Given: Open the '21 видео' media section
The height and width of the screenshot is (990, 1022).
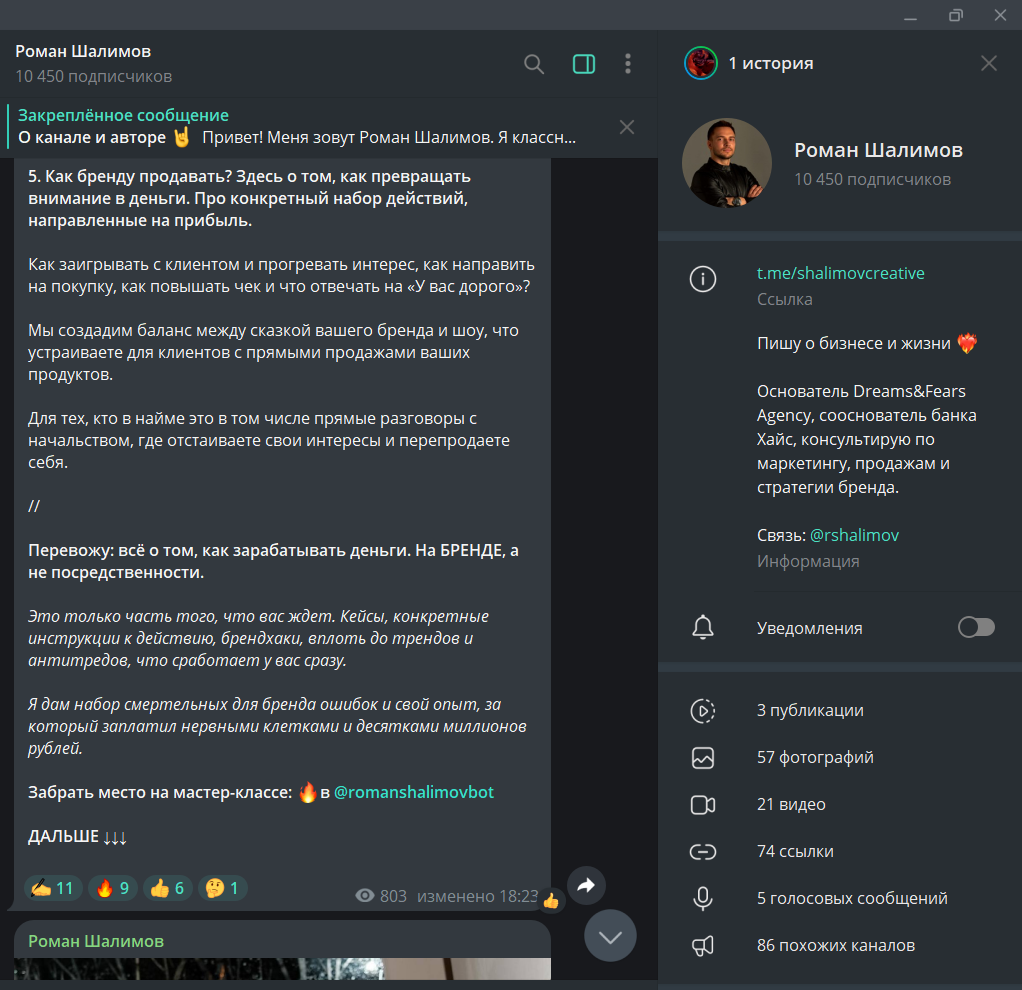Looking at the screenshot, I should 791,804.
